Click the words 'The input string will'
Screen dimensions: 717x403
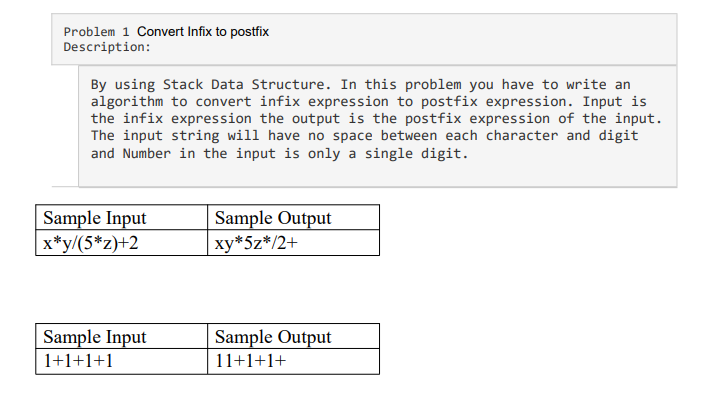click(x=175, y=136)
